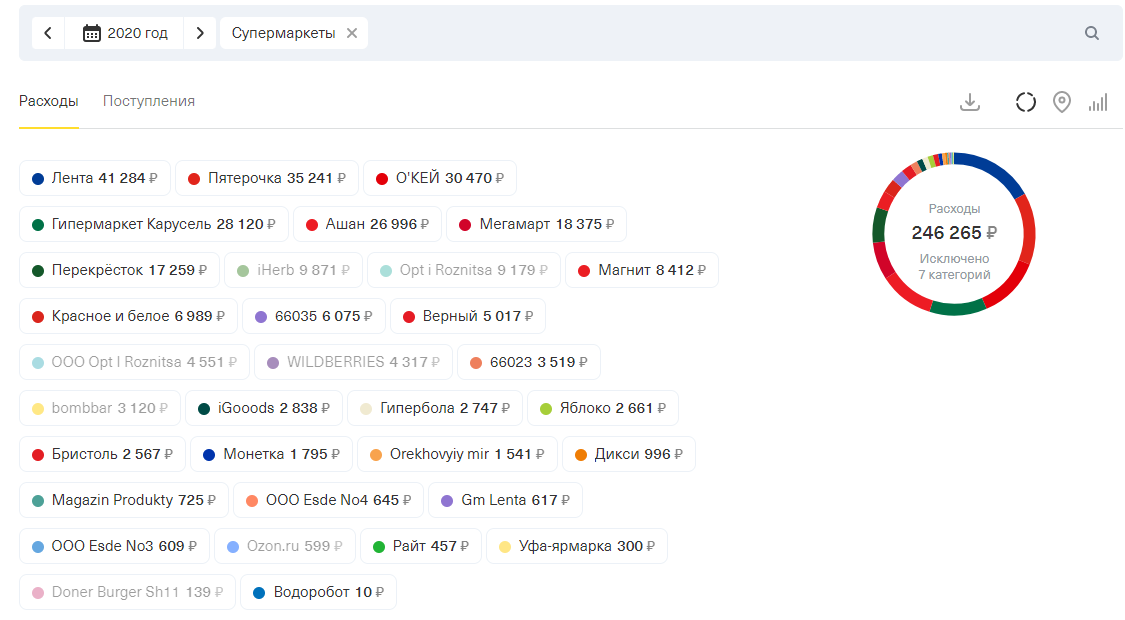Toggle the Лента 41 284 ₽ merchant chip
The width and height of the screenshot is (1125, 620).
point(95,178)
